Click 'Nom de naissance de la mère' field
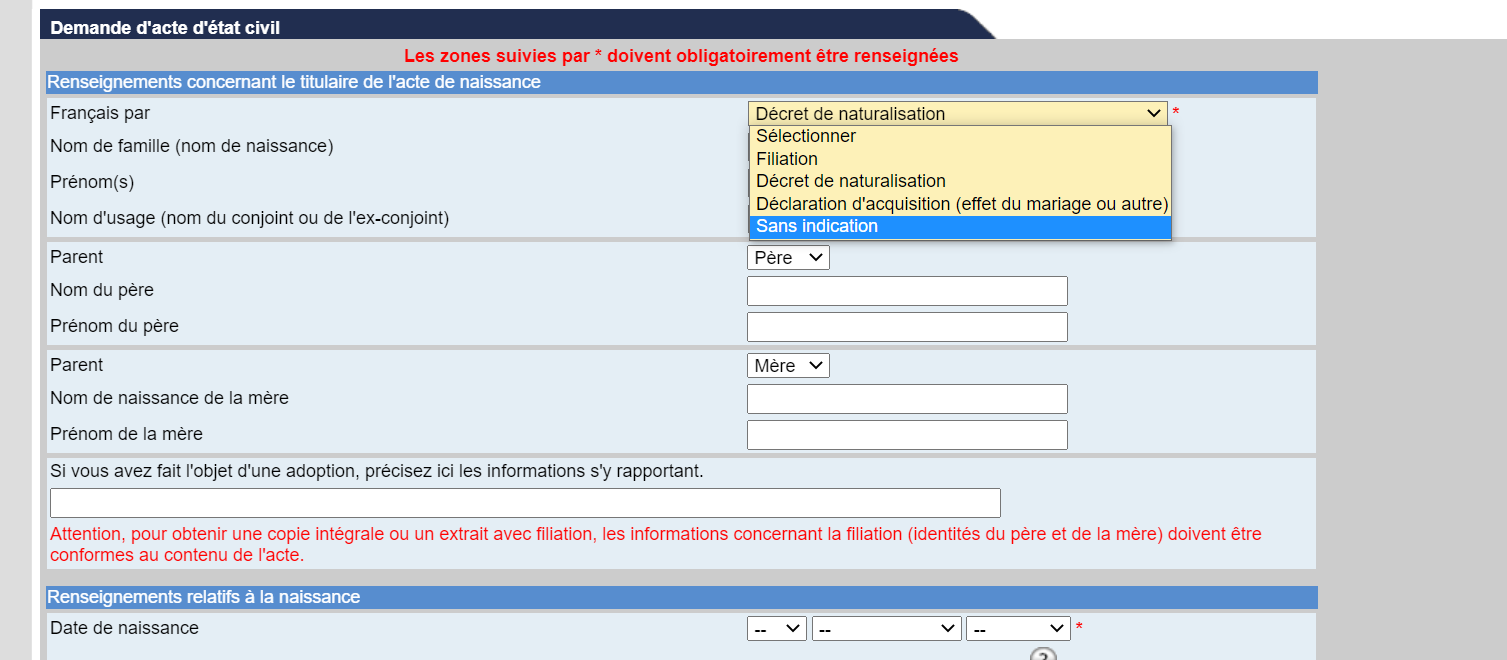Viewport: 1507px width, 660px height. point(907,399)
